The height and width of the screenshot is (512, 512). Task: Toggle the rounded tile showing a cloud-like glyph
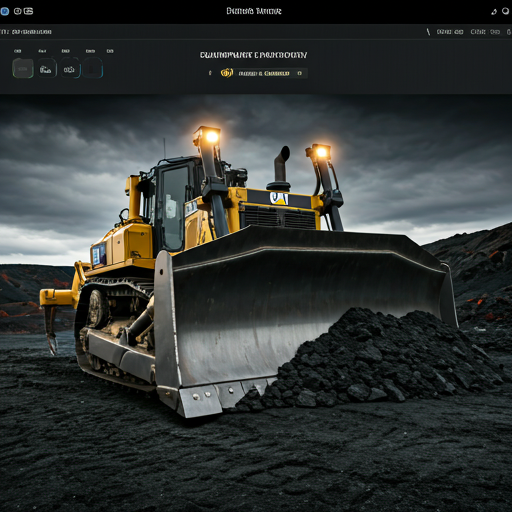46,68
